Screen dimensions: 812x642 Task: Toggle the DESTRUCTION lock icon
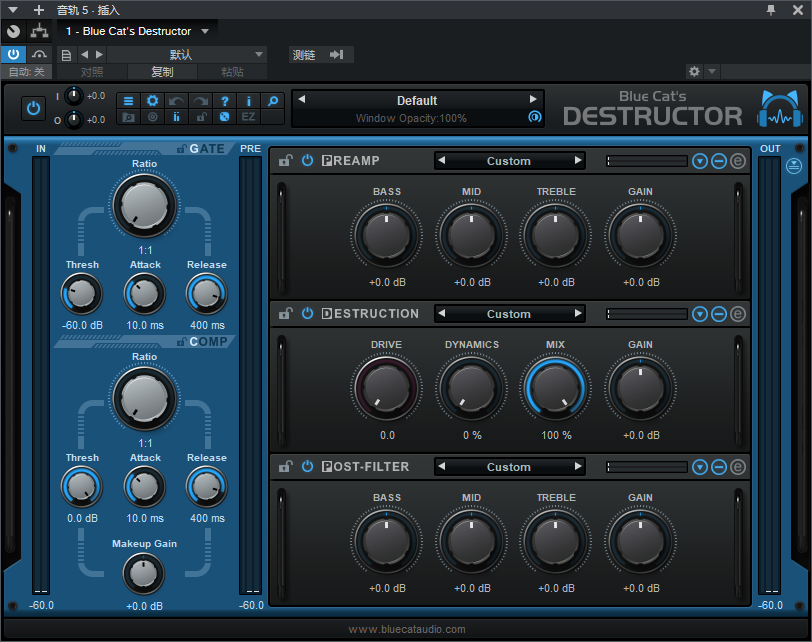(285, 313)
